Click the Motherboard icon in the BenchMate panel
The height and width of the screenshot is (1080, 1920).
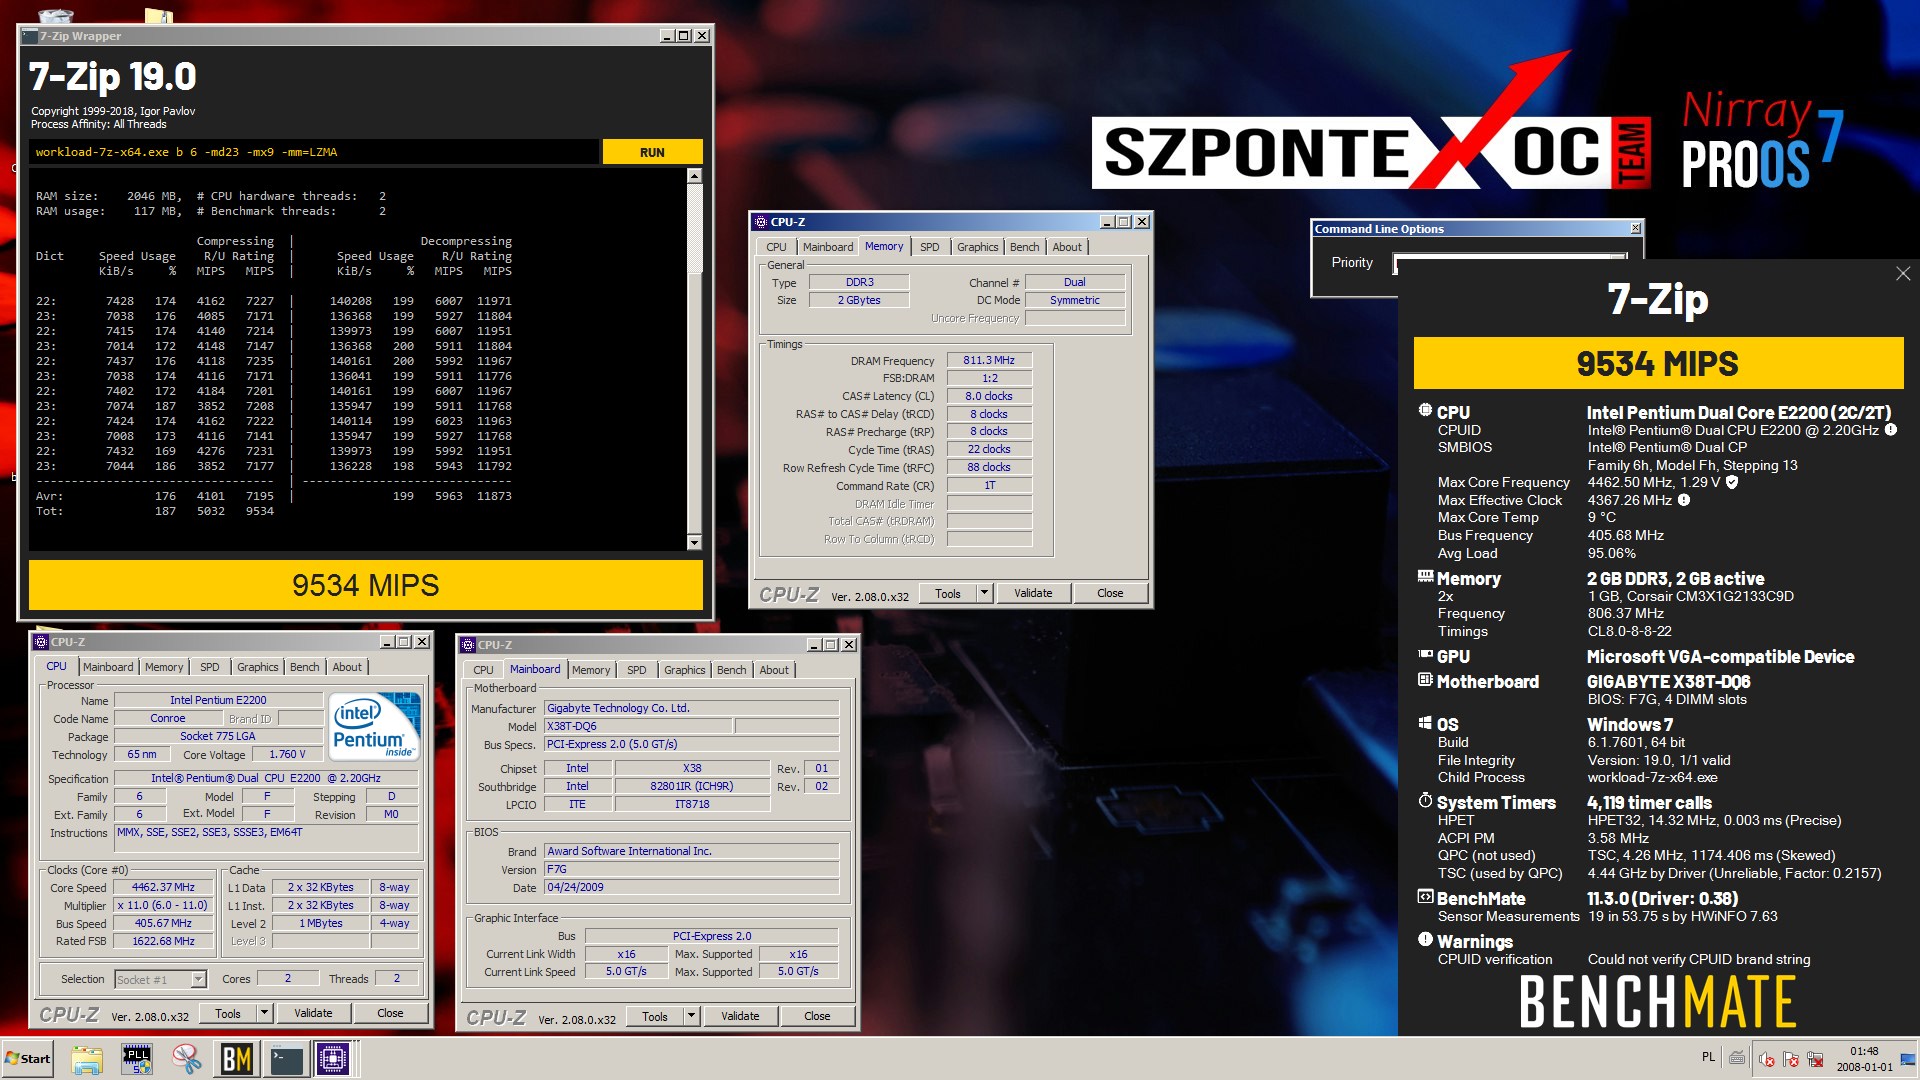pos(1425,680)
